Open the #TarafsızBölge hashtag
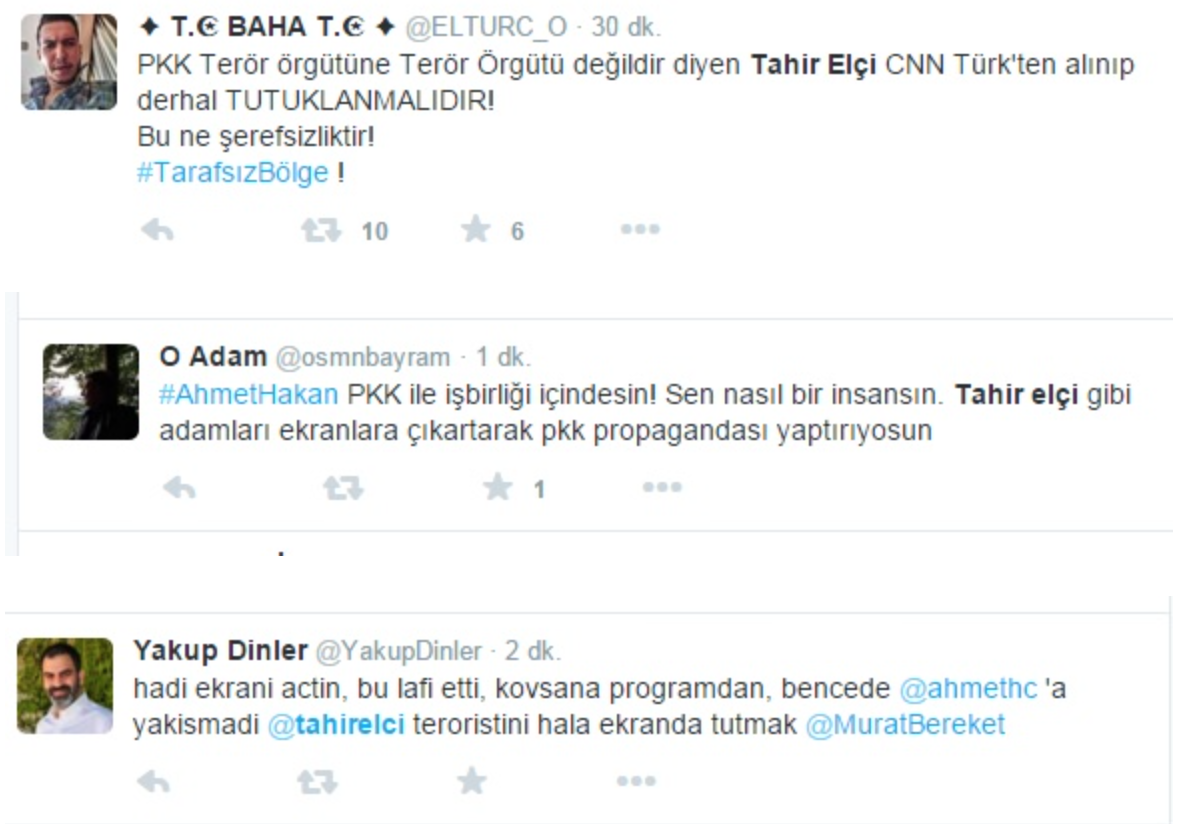This screenshot has height=824, width=1180. click(x=233, y=172)
